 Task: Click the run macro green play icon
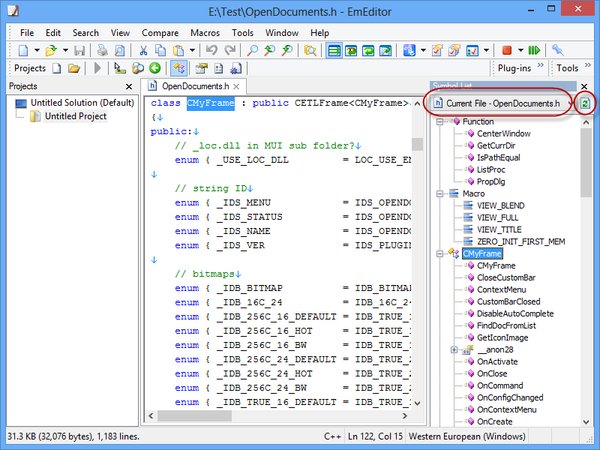point(535,50)
